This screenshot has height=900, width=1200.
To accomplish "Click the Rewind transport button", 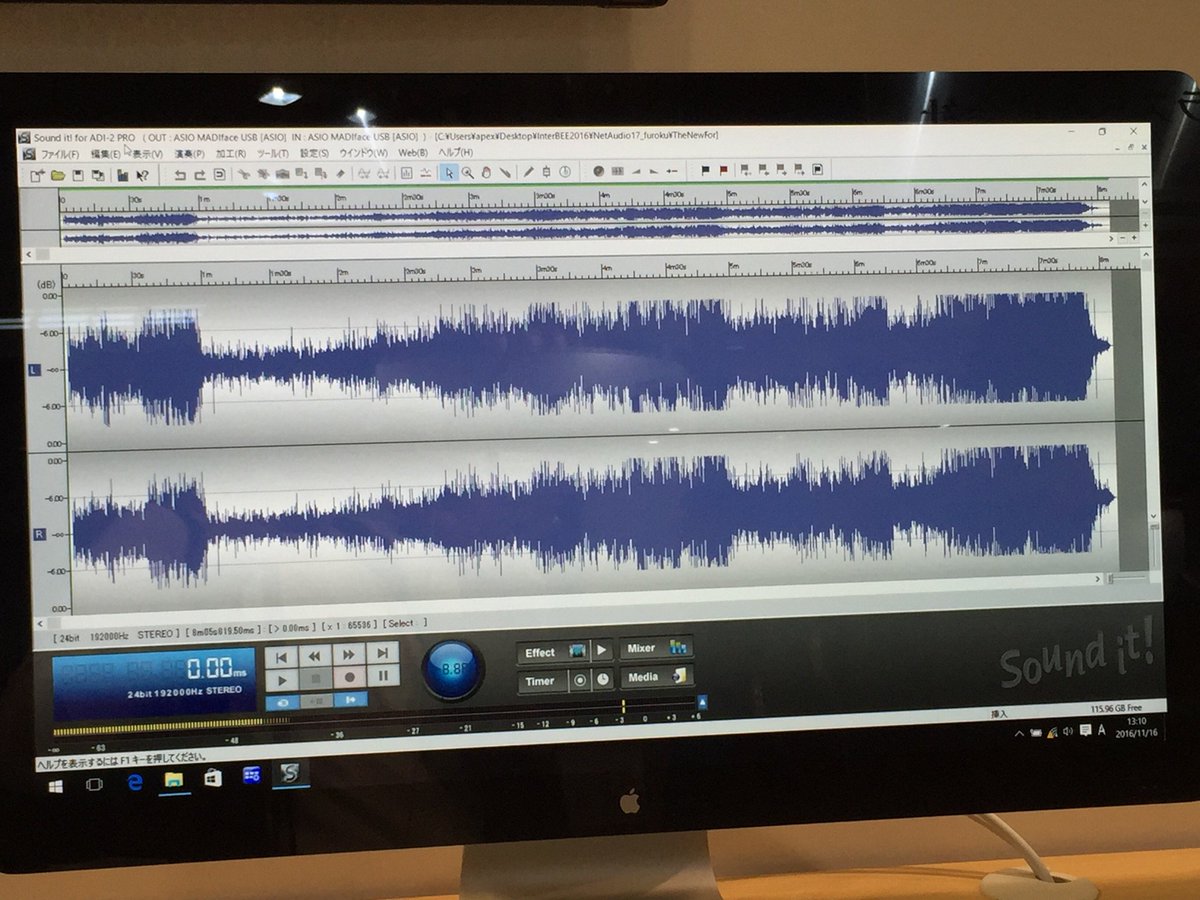I will [315, 656].
